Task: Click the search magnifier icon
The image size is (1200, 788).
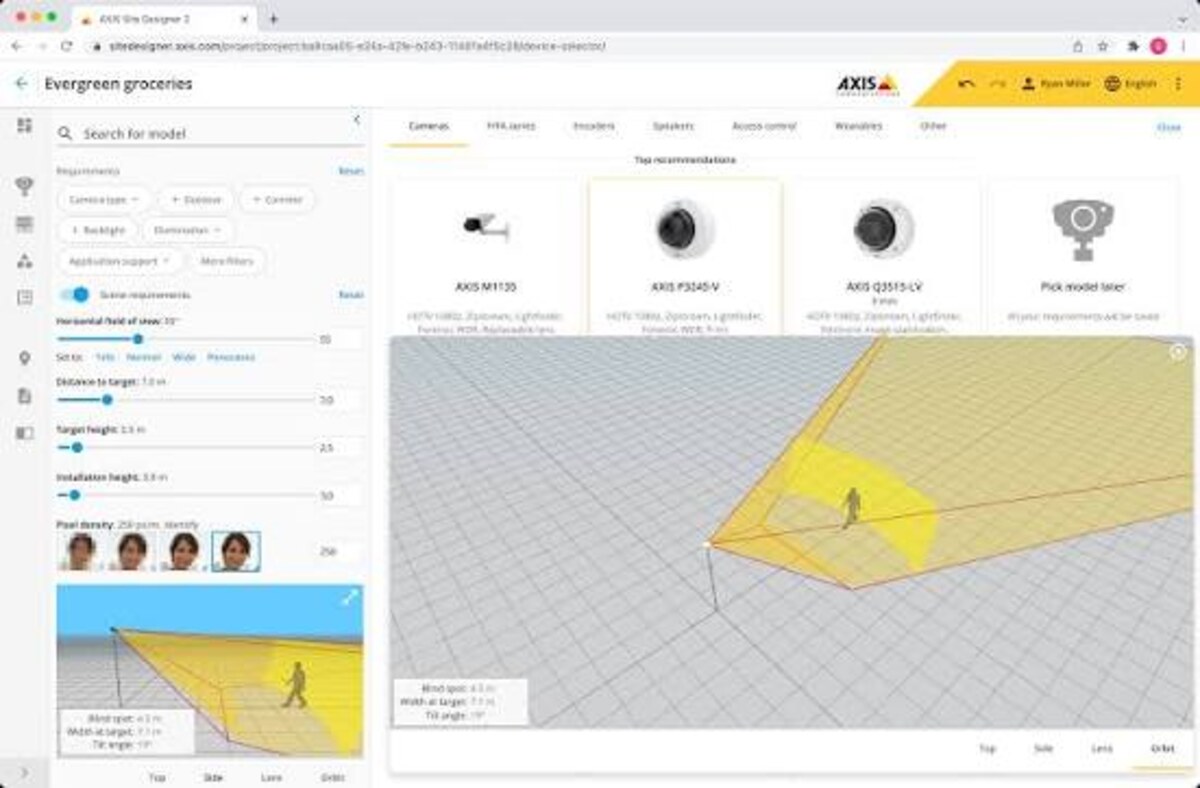Action: point(65,134)
